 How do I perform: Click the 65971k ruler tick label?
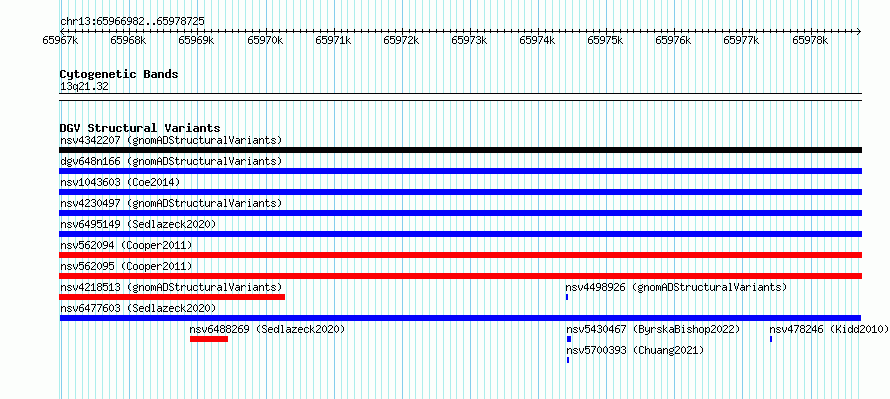(333, 40)
